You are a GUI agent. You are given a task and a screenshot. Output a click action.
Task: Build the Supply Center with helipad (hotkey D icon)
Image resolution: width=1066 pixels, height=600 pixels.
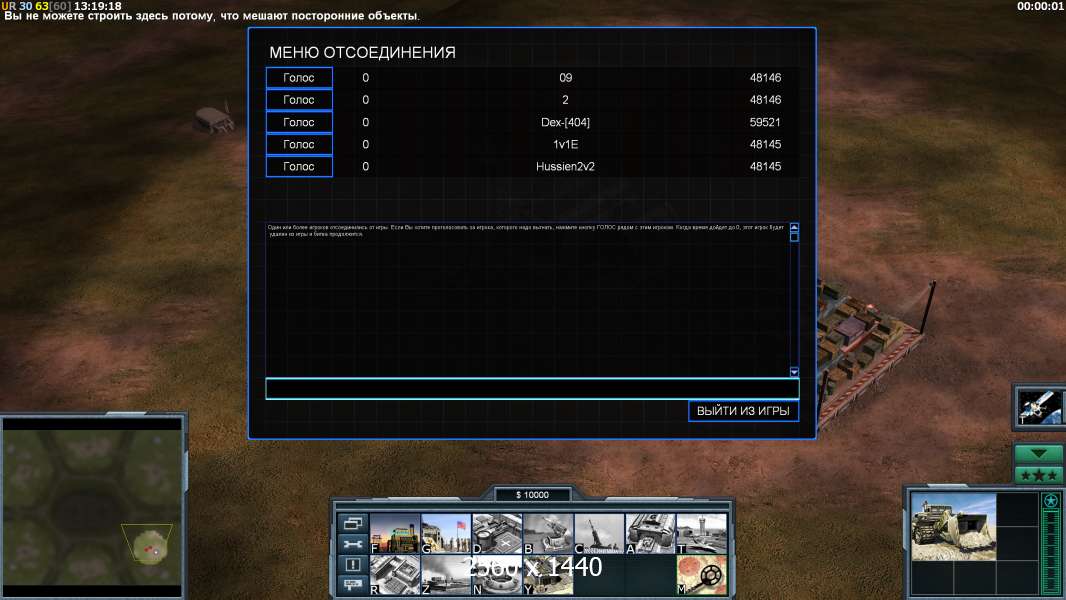tap(497, 533)
